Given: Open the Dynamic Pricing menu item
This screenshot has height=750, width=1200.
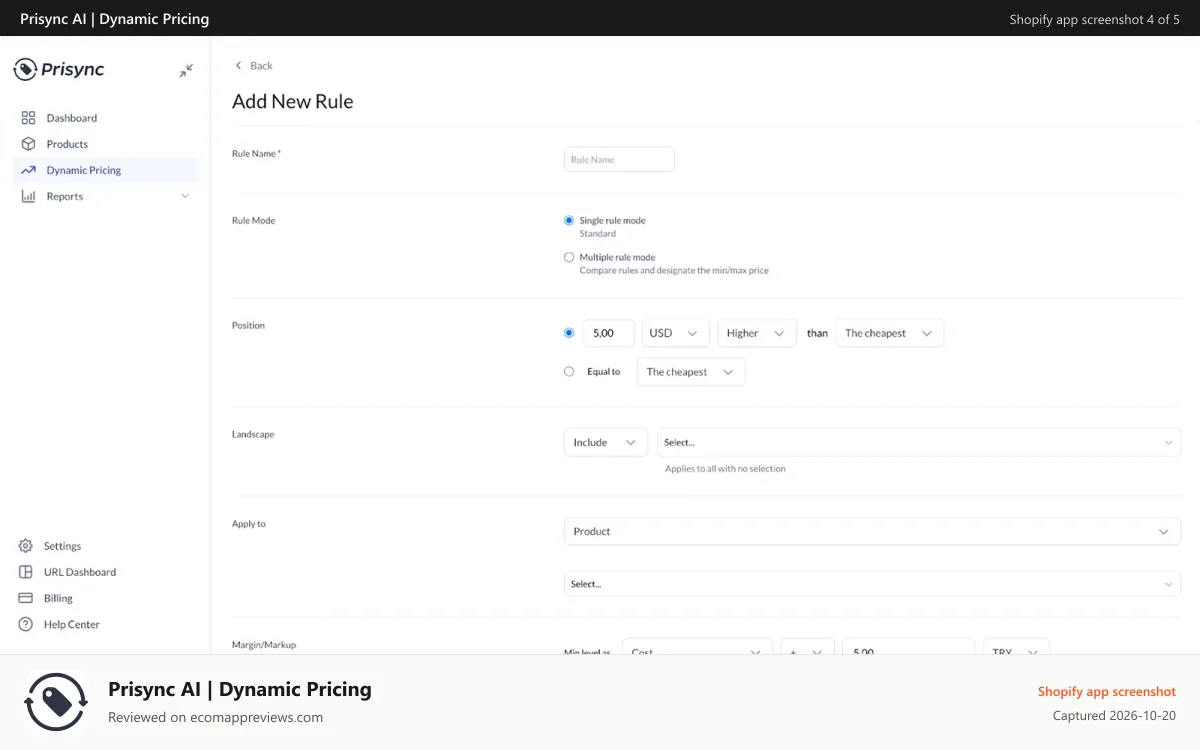Looking at the screenshot, I should (x=106, y=170).
